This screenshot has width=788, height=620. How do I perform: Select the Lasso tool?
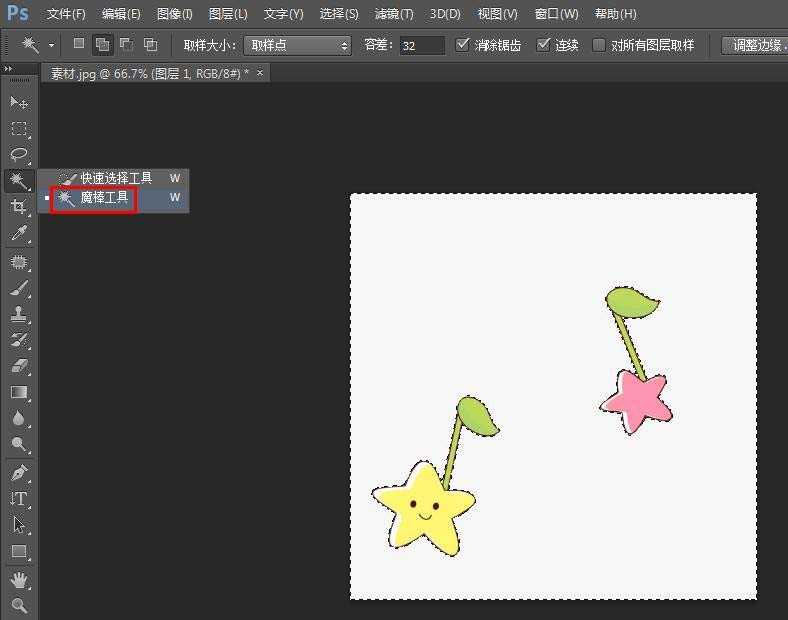(x=18, y=155)
